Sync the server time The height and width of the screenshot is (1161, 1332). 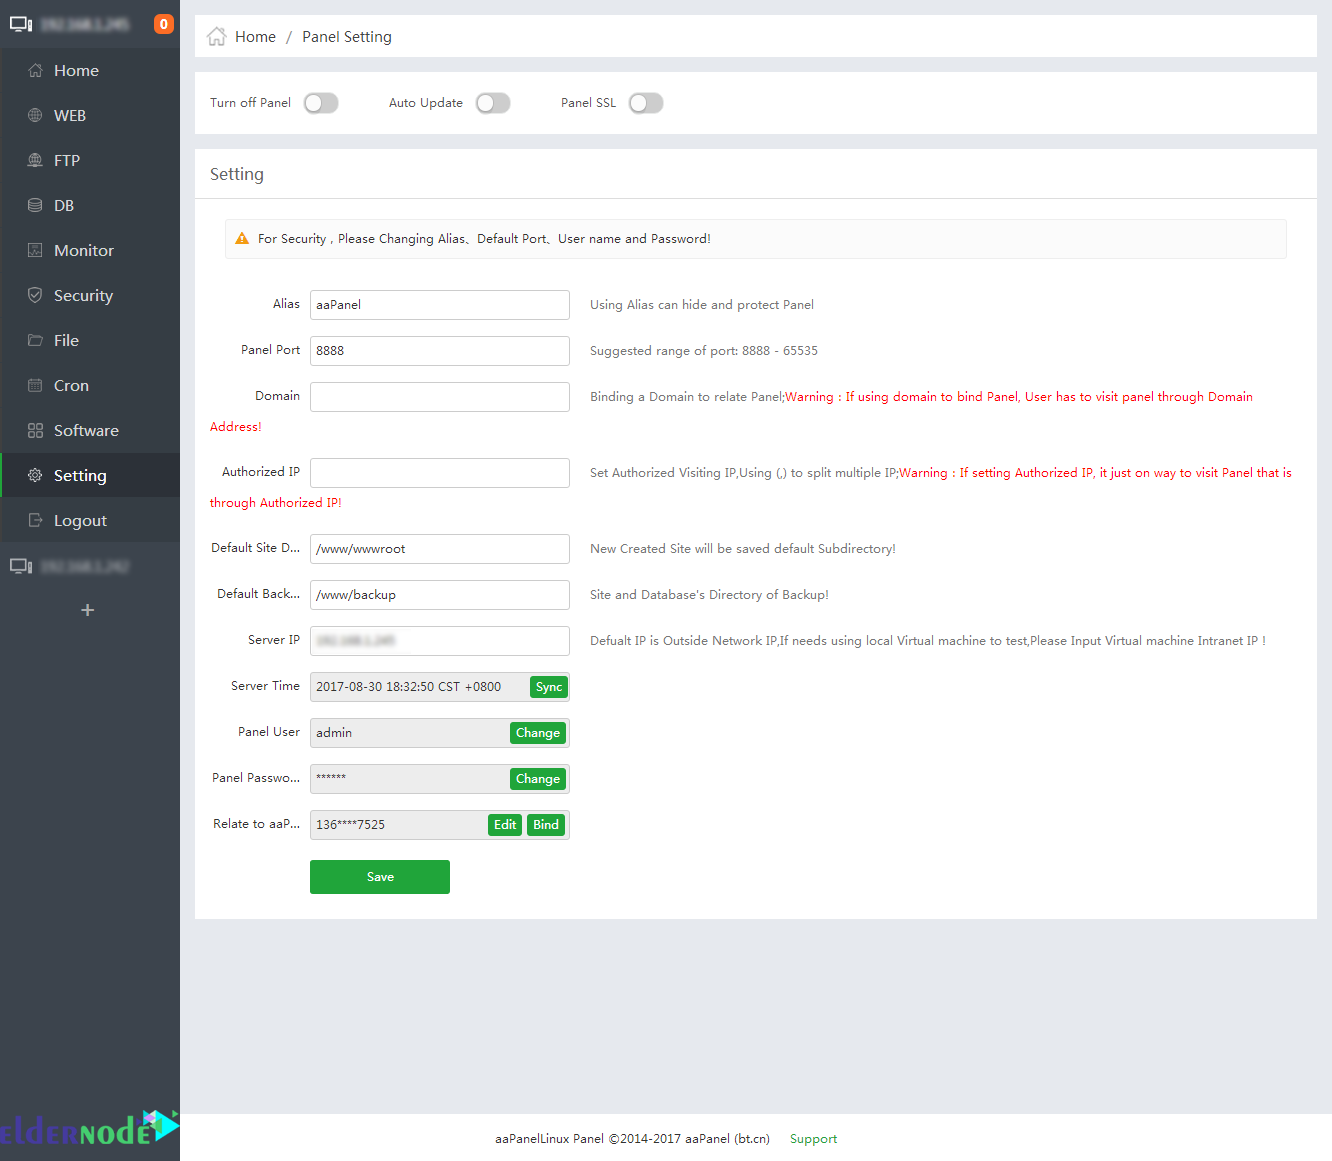coord(548,687)
